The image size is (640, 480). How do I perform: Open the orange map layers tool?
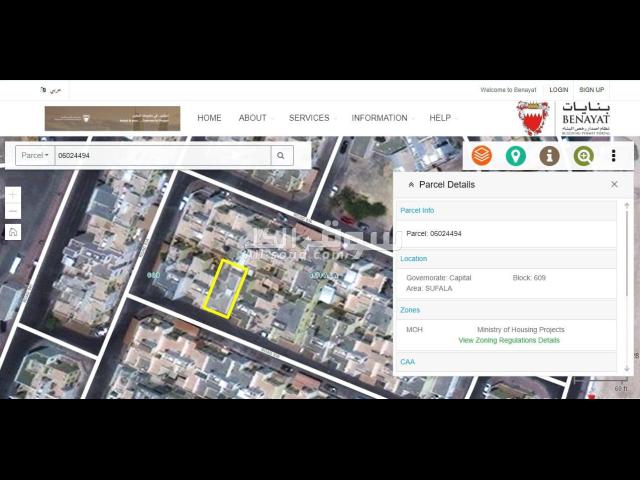[482, 156]
